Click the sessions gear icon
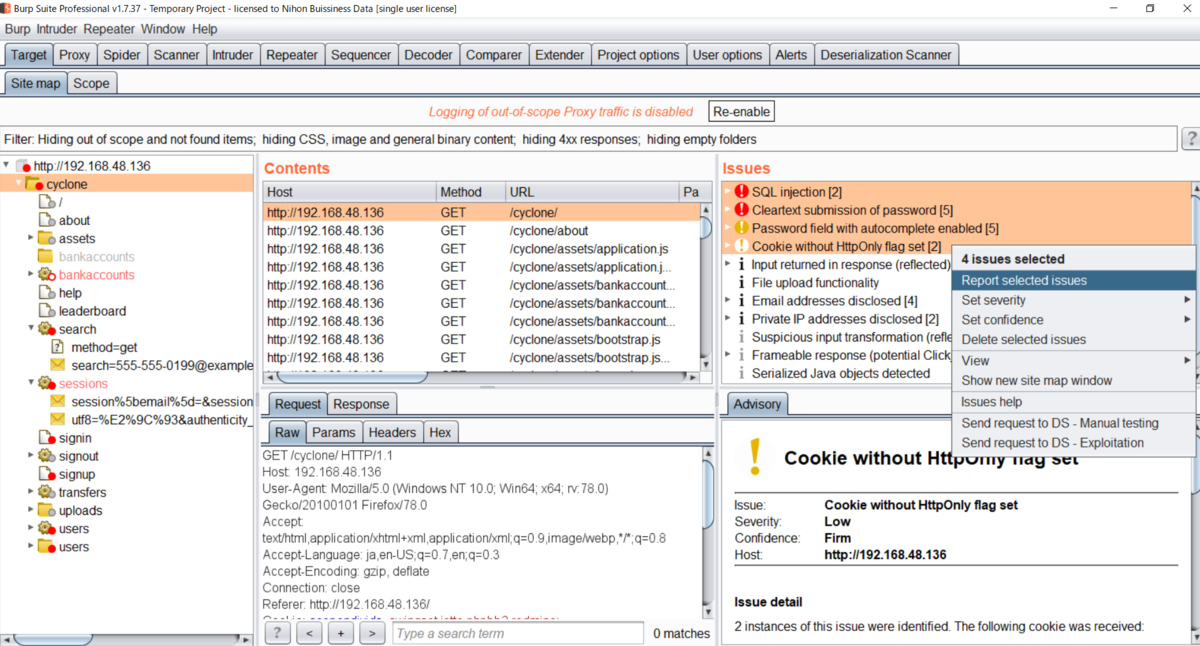1200x646 pixels. point(46,383)
